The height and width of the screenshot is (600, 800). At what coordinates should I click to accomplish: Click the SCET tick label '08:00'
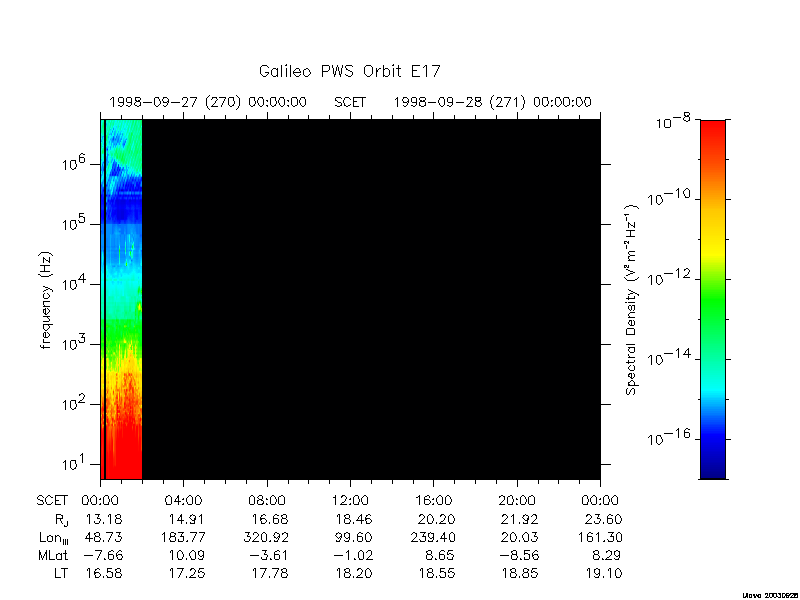click(267, 501)
